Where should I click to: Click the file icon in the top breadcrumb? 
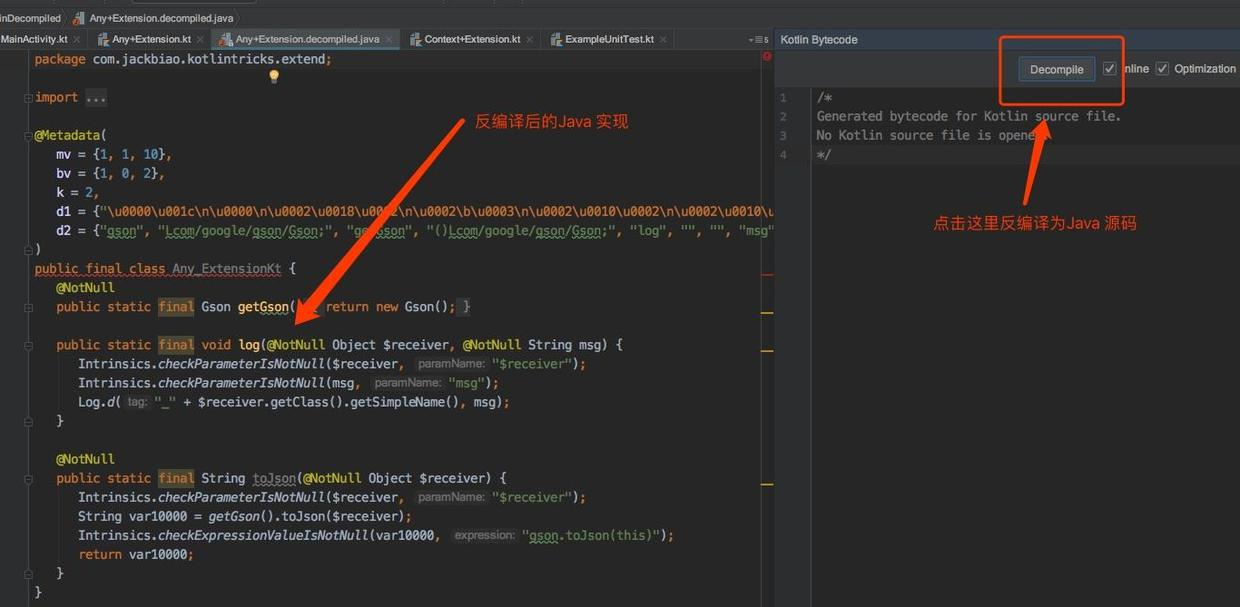click(x=79, y=18)
